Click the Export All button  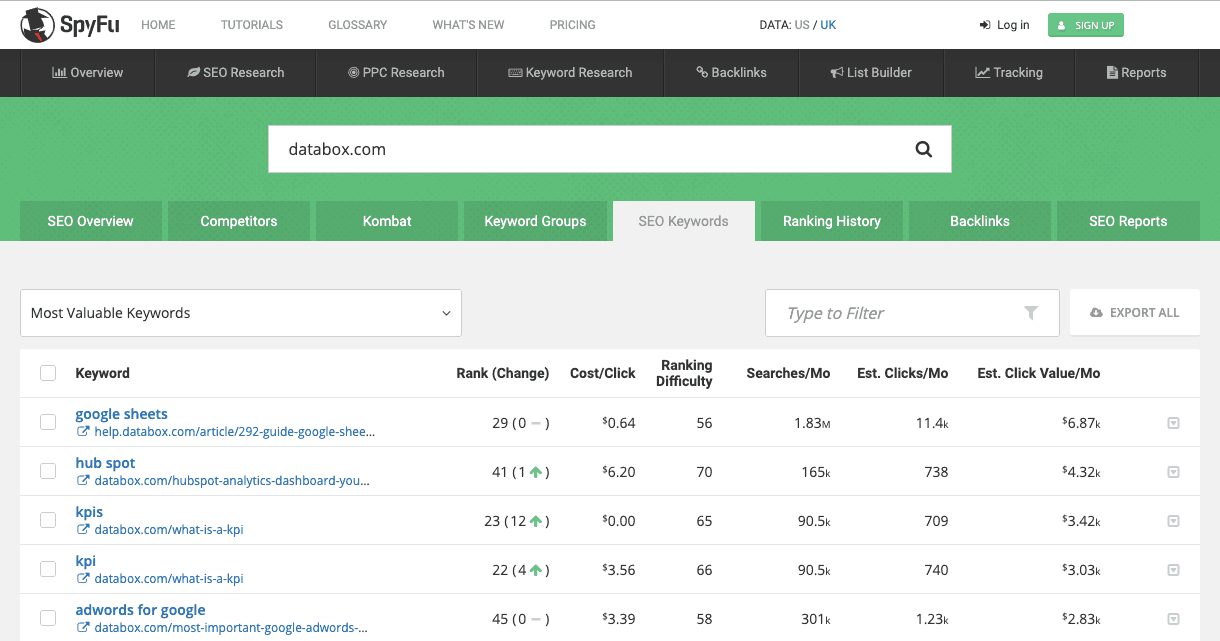click(1134, 313)
